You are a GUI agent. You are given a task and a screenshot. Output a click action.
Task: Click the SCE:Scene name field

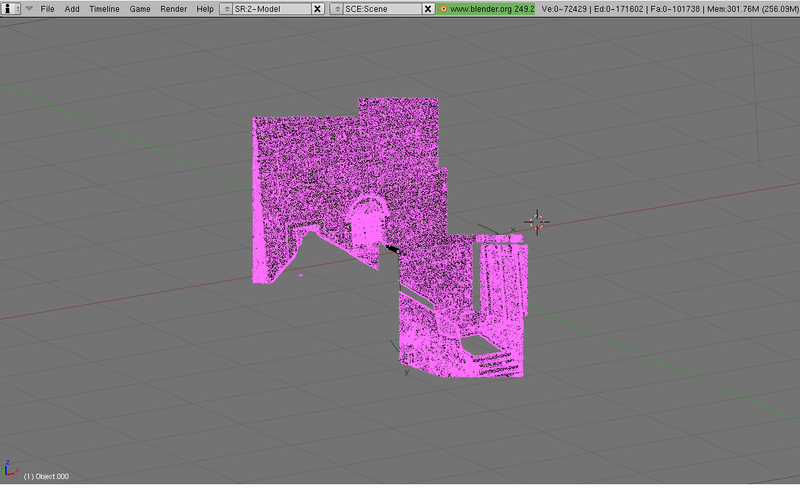(x=383, y=9)
